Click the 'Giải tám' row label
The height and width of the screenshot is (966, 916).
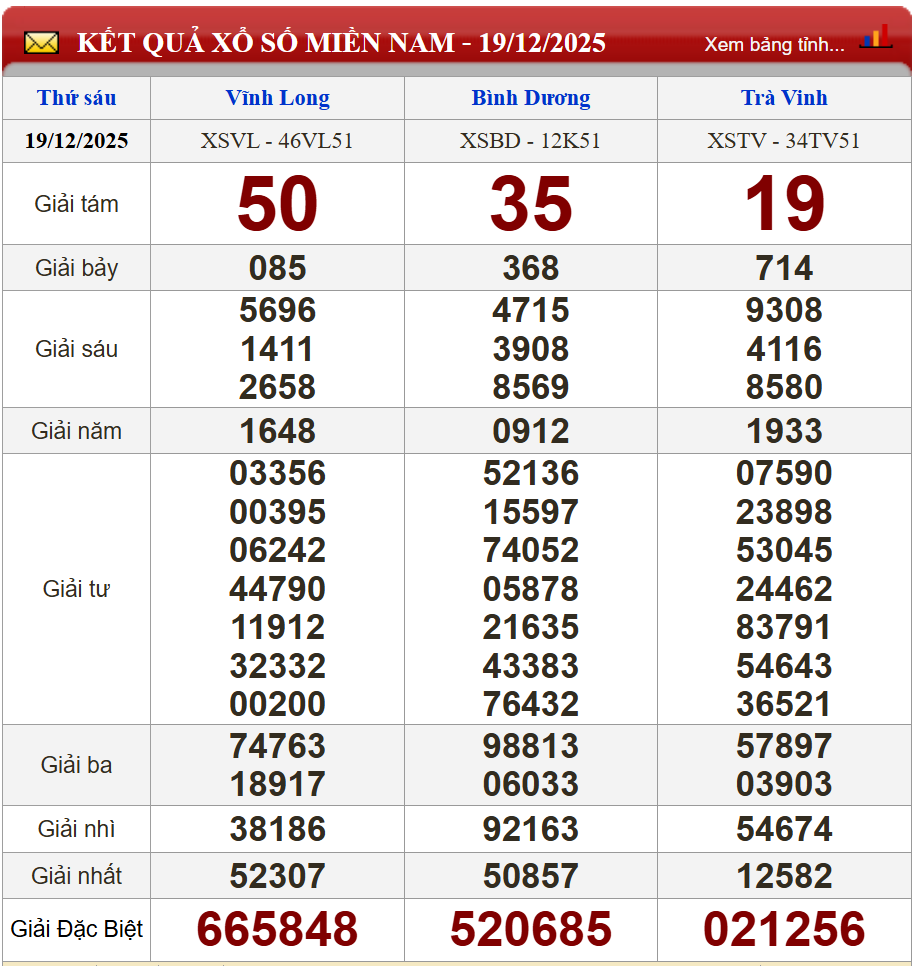(77, 204)
